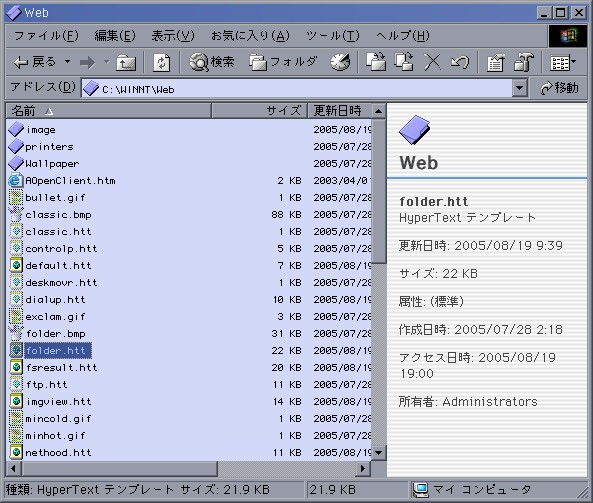Viewport: 593px width, 503px height.
Task: Open the Search (検索) toolbar button
Action: click(211, 62)
